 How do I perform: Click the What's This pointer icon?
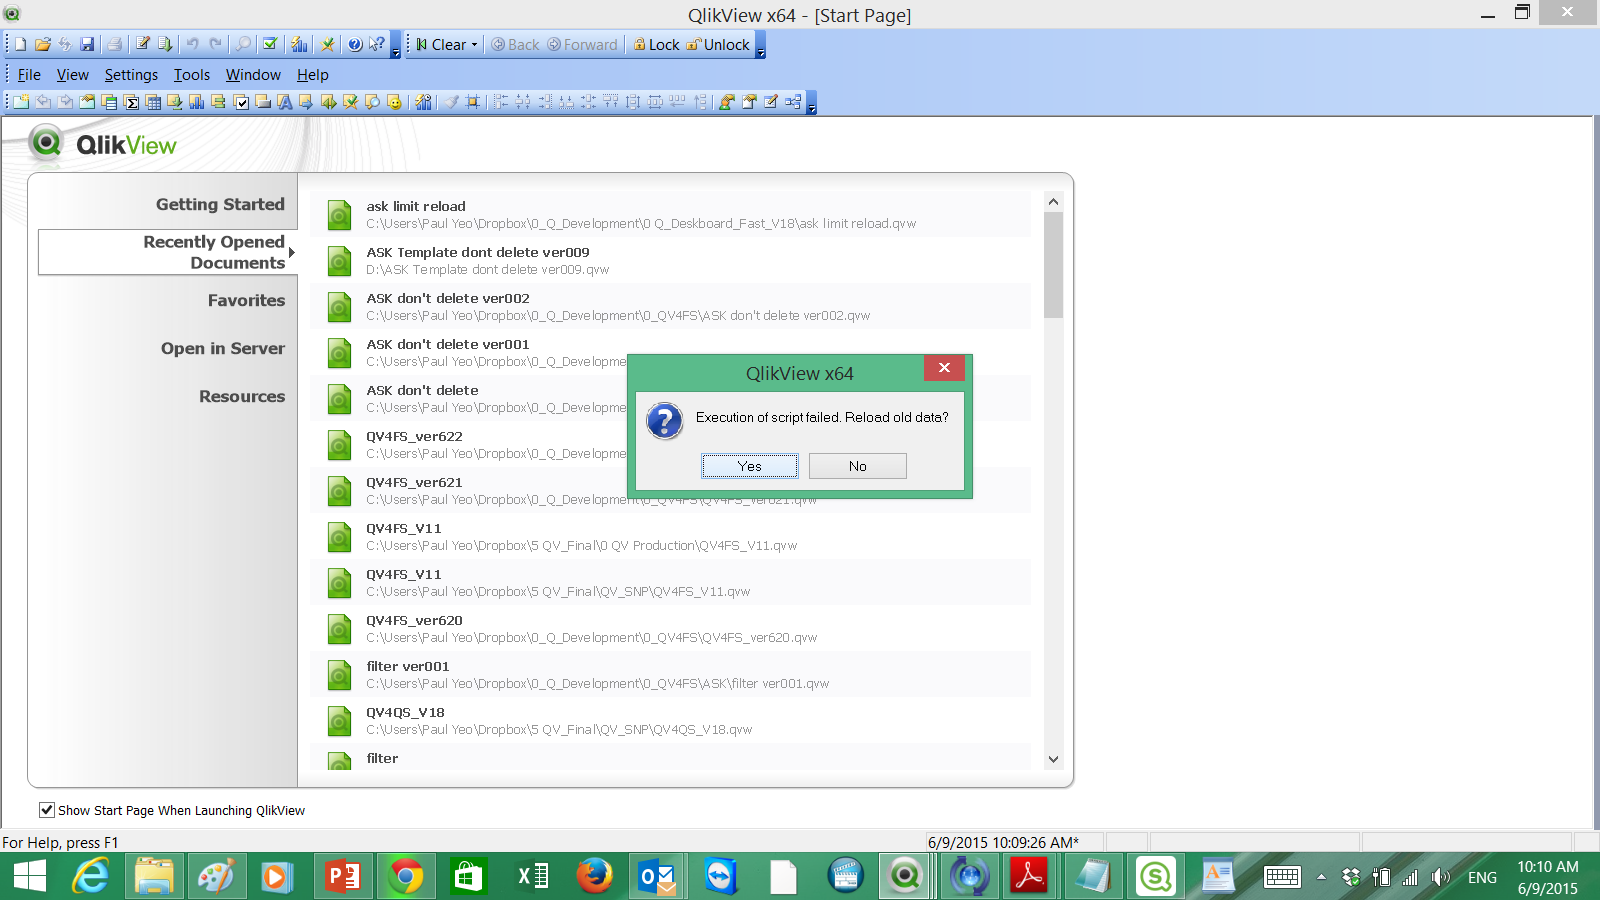(x=376, y=44)
